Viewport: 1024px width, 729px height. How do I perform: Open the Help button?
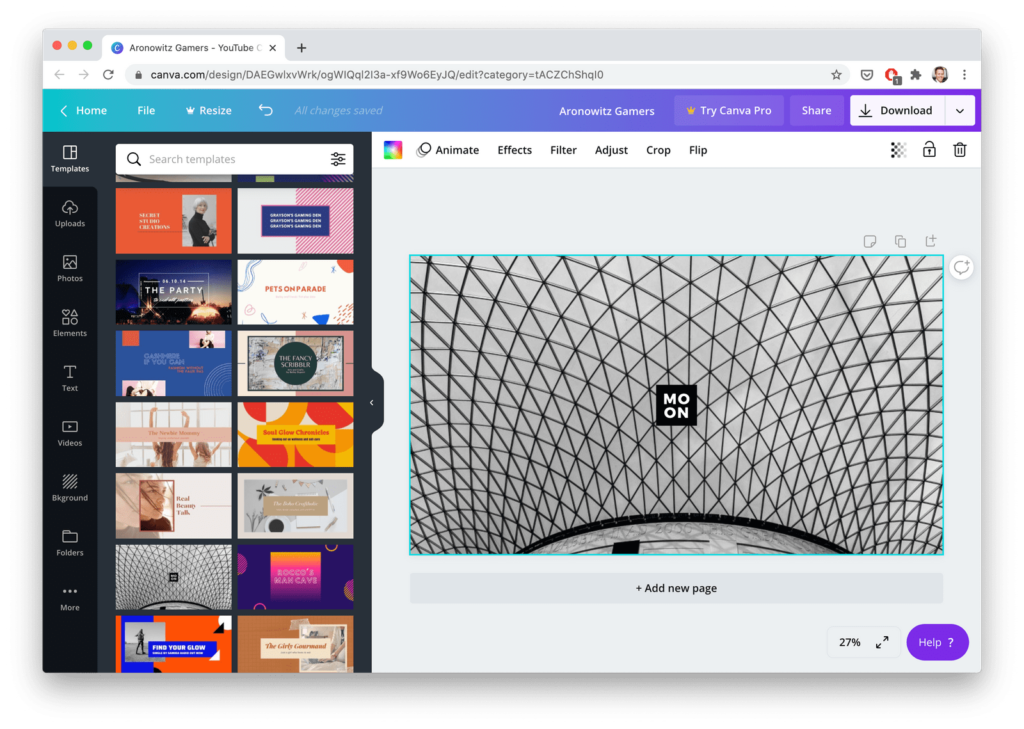click(x=937, y=642)
